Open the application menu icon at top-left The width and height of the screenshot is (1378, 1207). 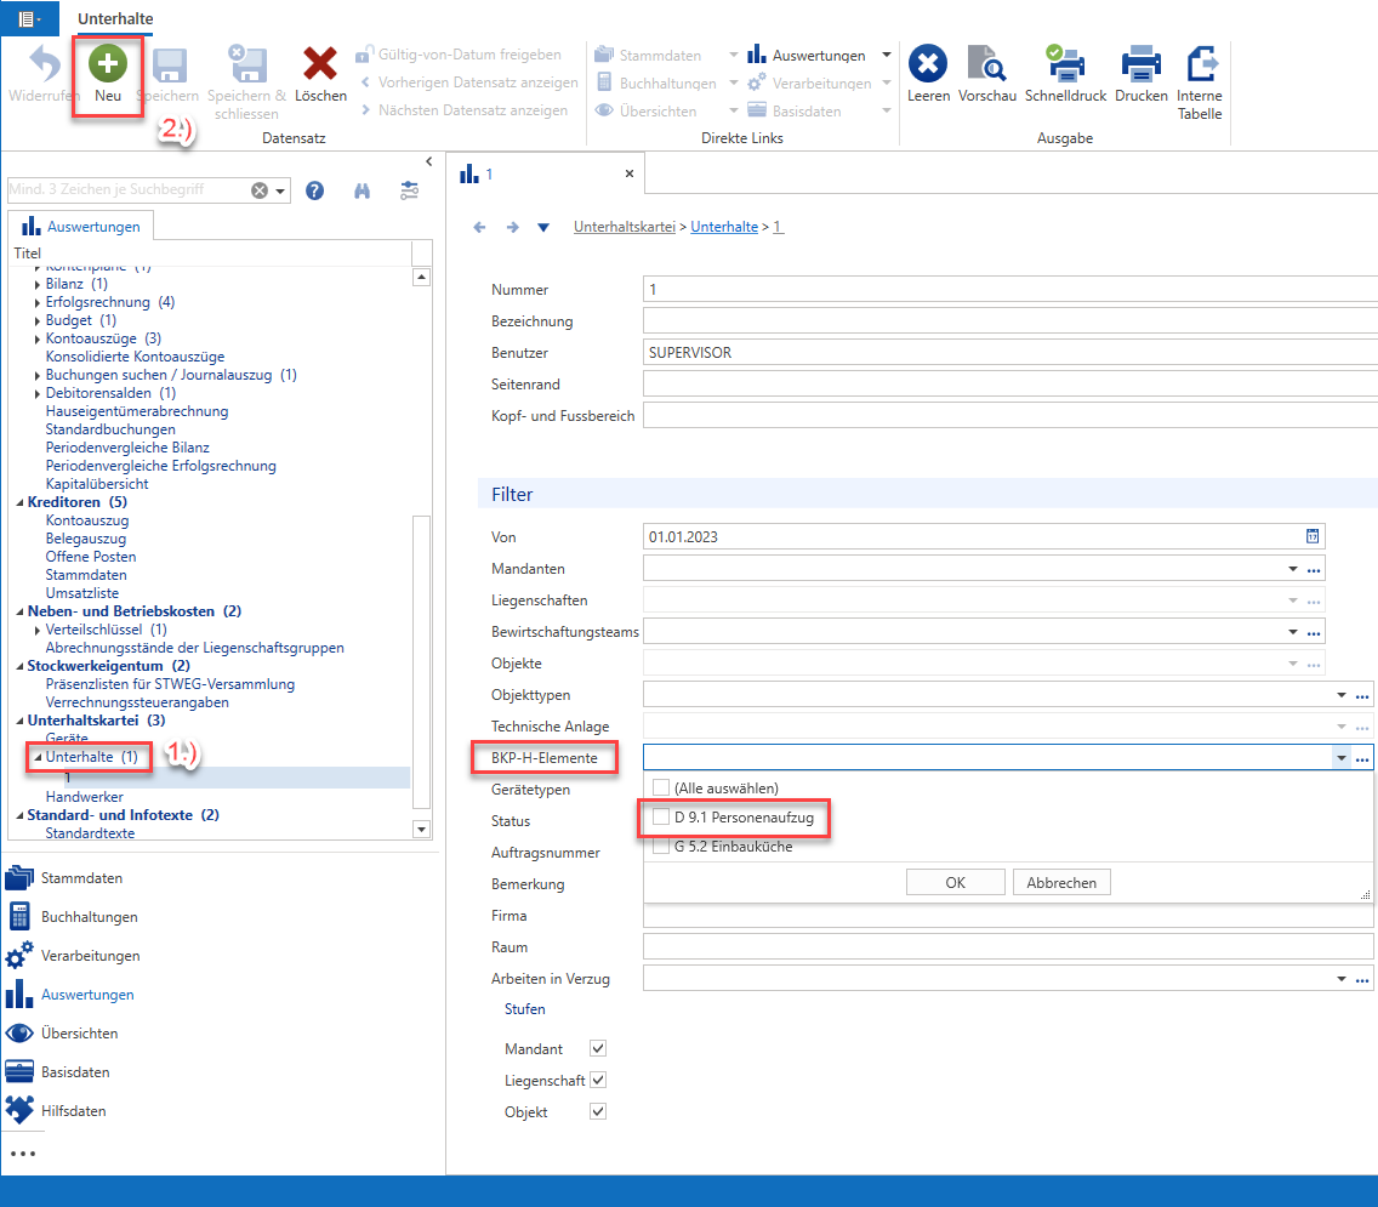click(x=29, y=18)
